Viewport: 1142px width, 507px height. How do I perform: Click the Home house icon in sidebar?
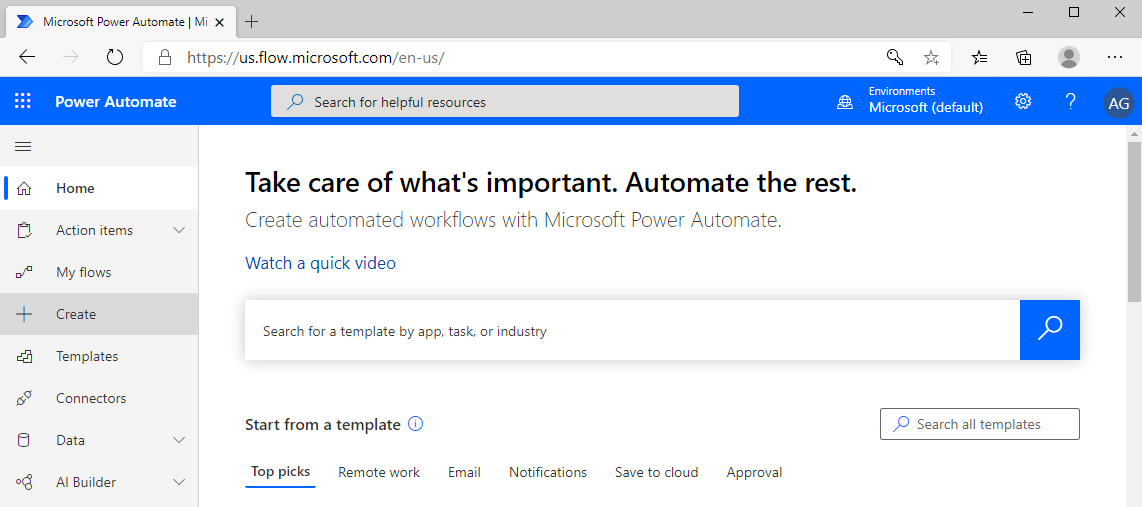[x=24, y=189]
